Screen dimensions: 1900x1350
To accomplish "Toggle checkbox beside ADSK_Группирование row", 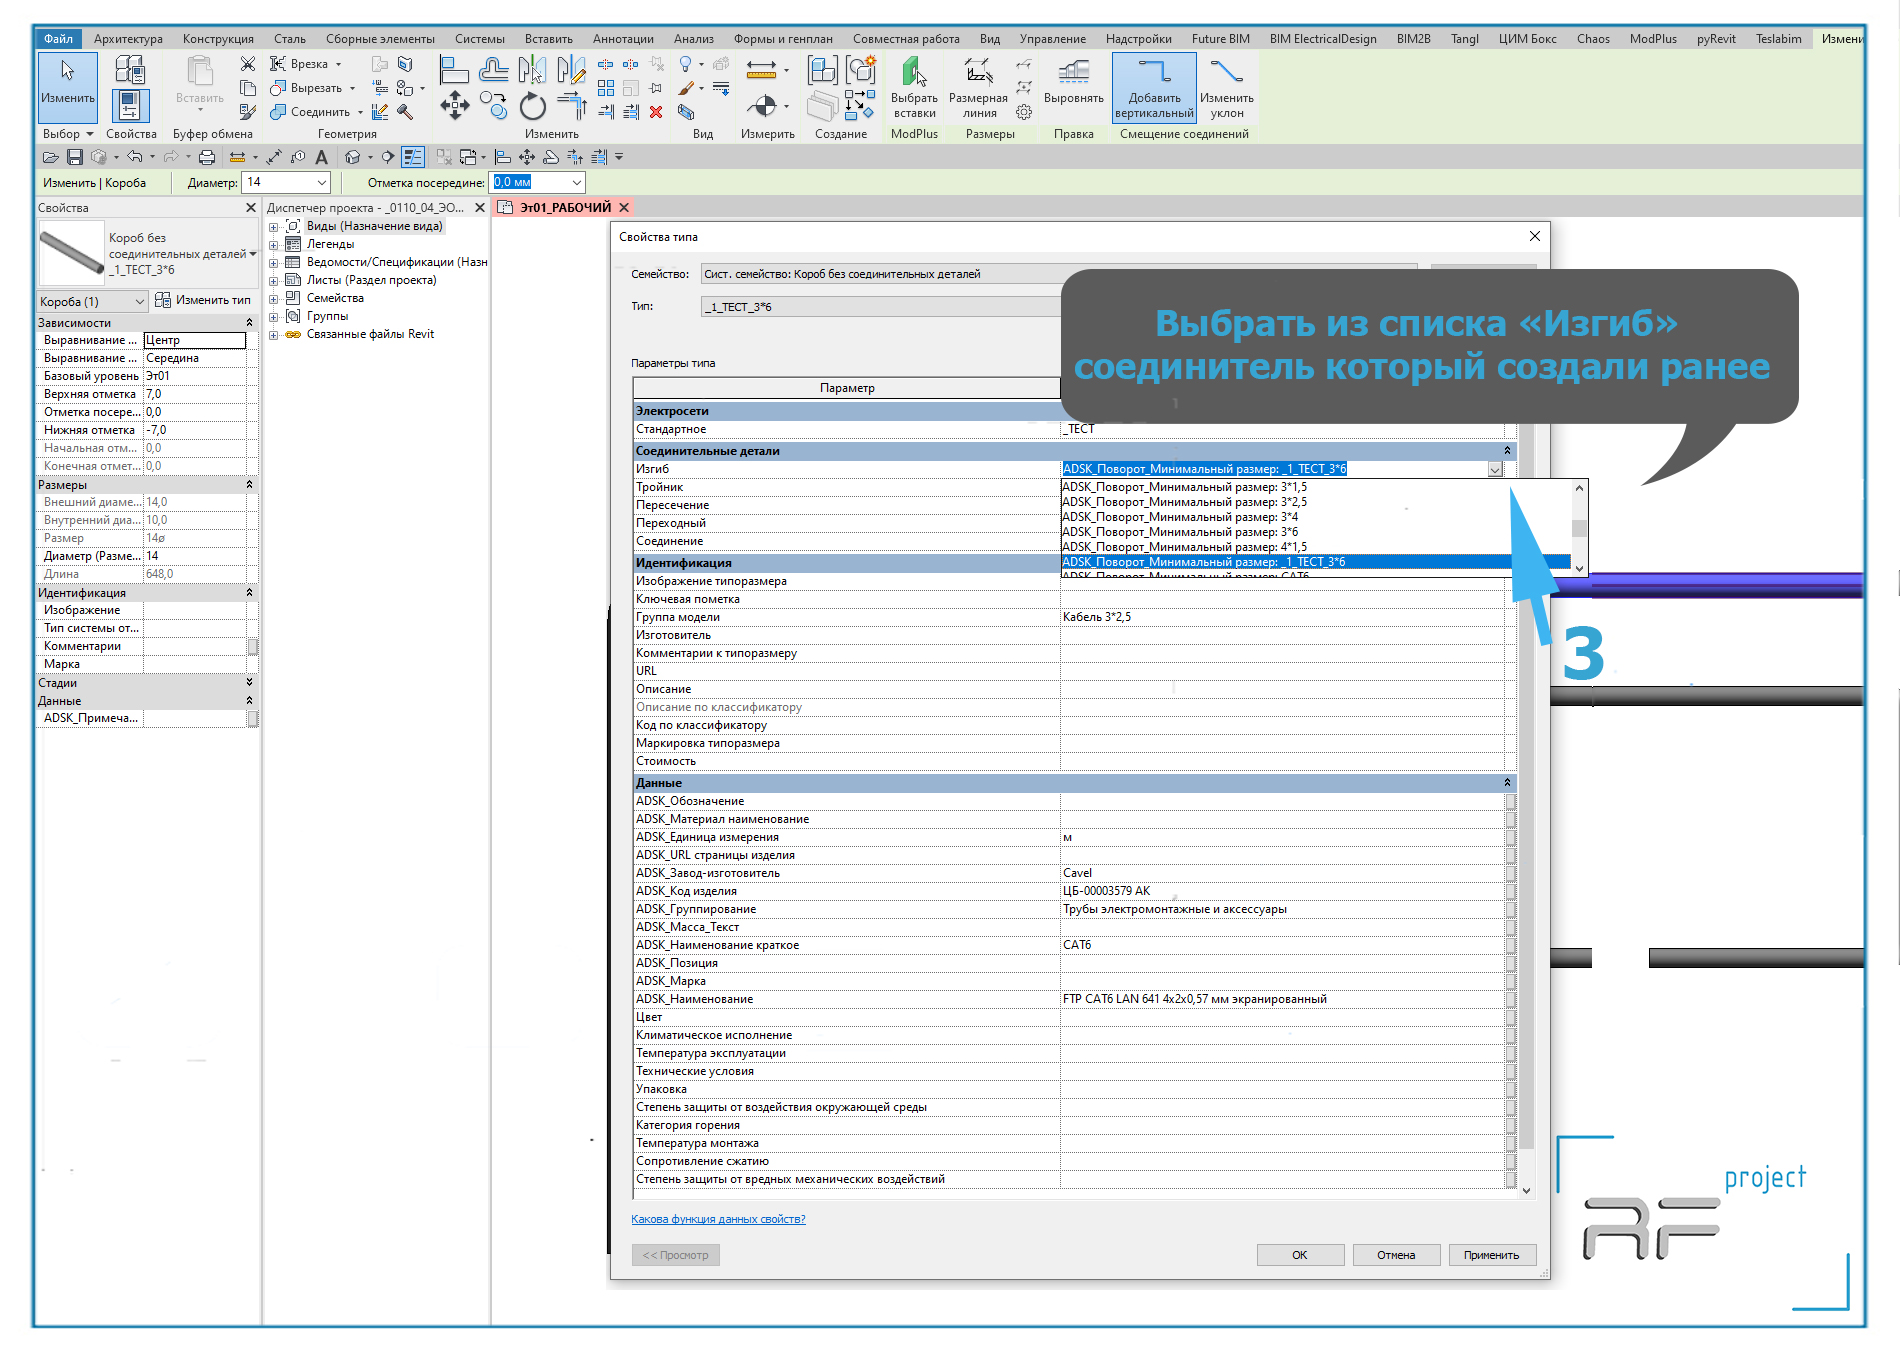I will pyautogui.click(x=1510, y=909).
